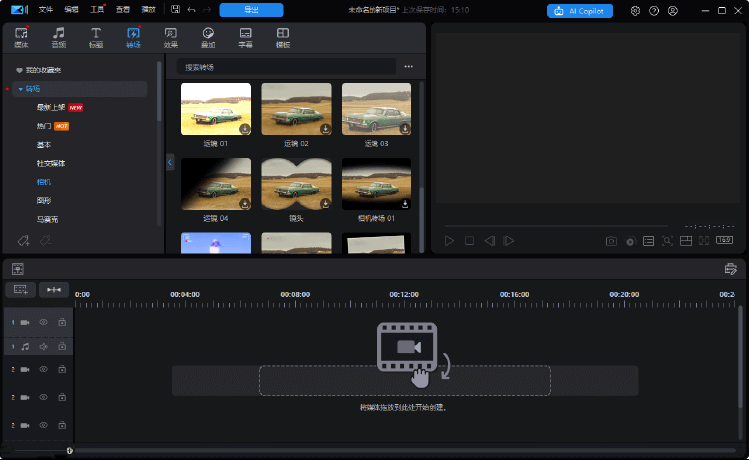Screen dimensions: 749x460
Task: Click the play button in preview
Action: point(449,241)
